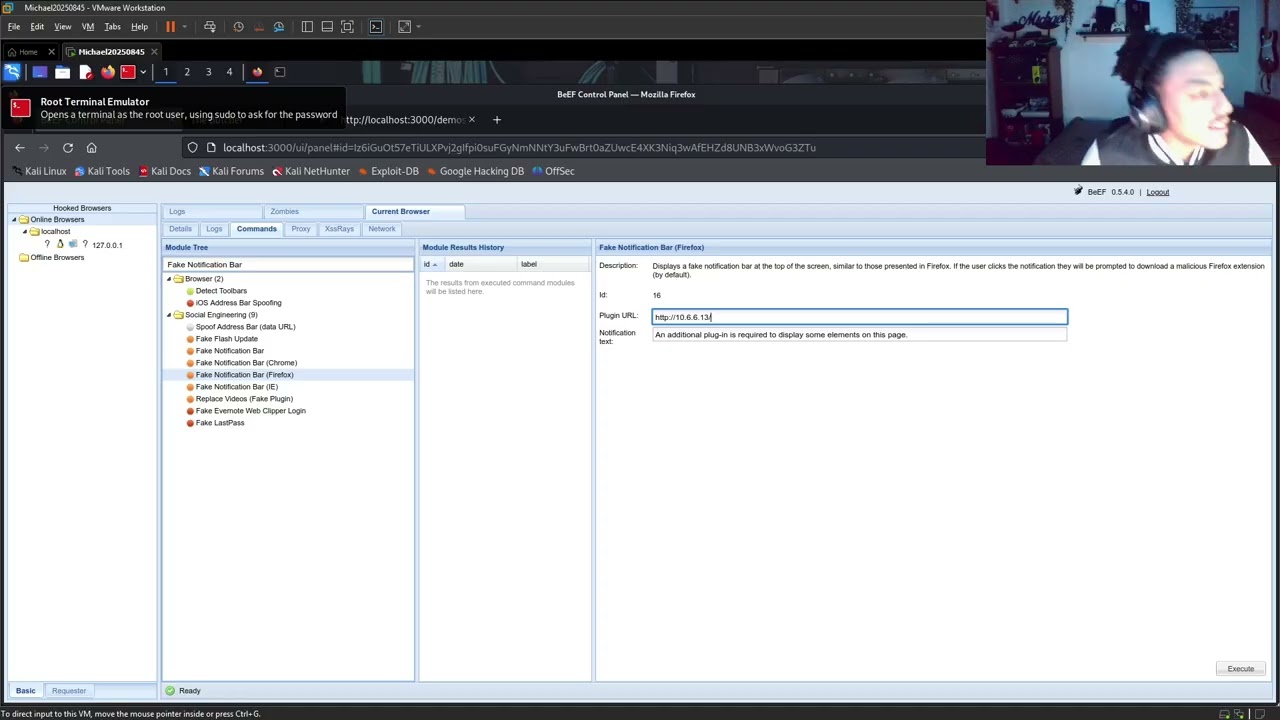Switch to Kali workspace 4

click(229, 72)
